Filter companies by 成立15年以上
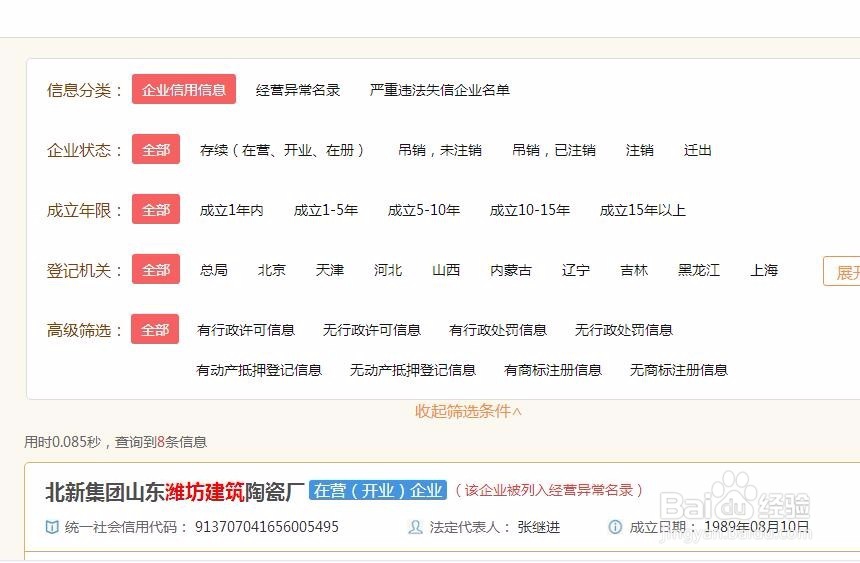 click(643, 210)
